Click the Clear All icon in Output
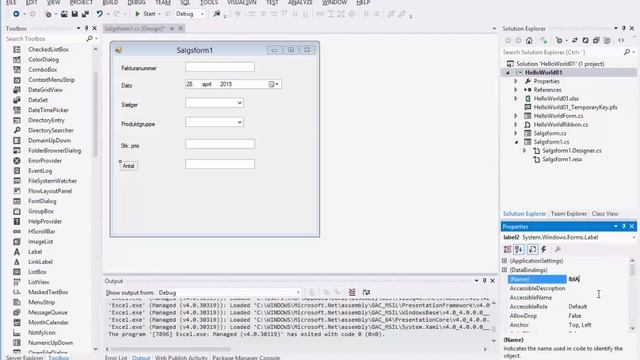Screen dimensions: 640x360 352,292
